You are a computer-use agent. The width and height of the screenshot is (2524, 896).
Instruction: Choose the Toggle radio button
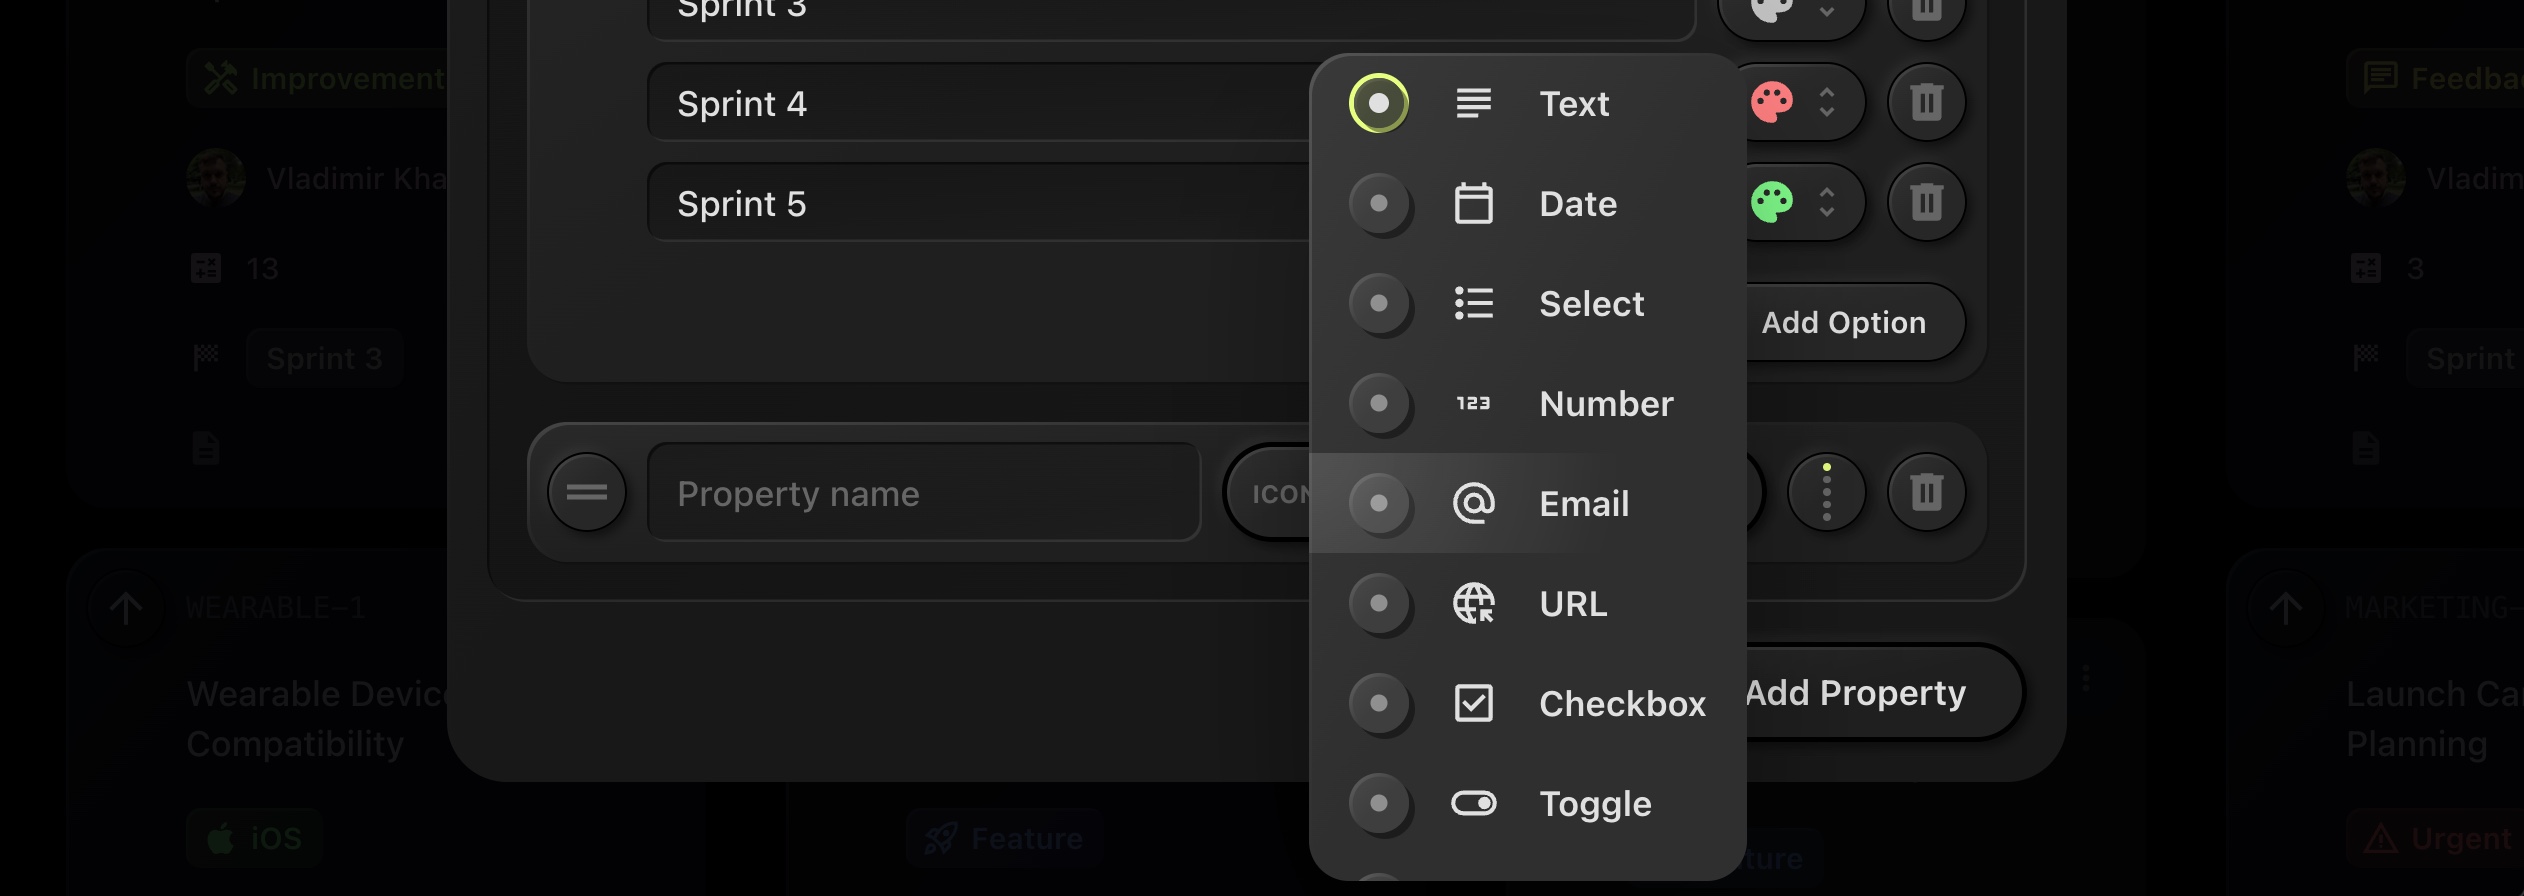click(x=1379, y=803)
